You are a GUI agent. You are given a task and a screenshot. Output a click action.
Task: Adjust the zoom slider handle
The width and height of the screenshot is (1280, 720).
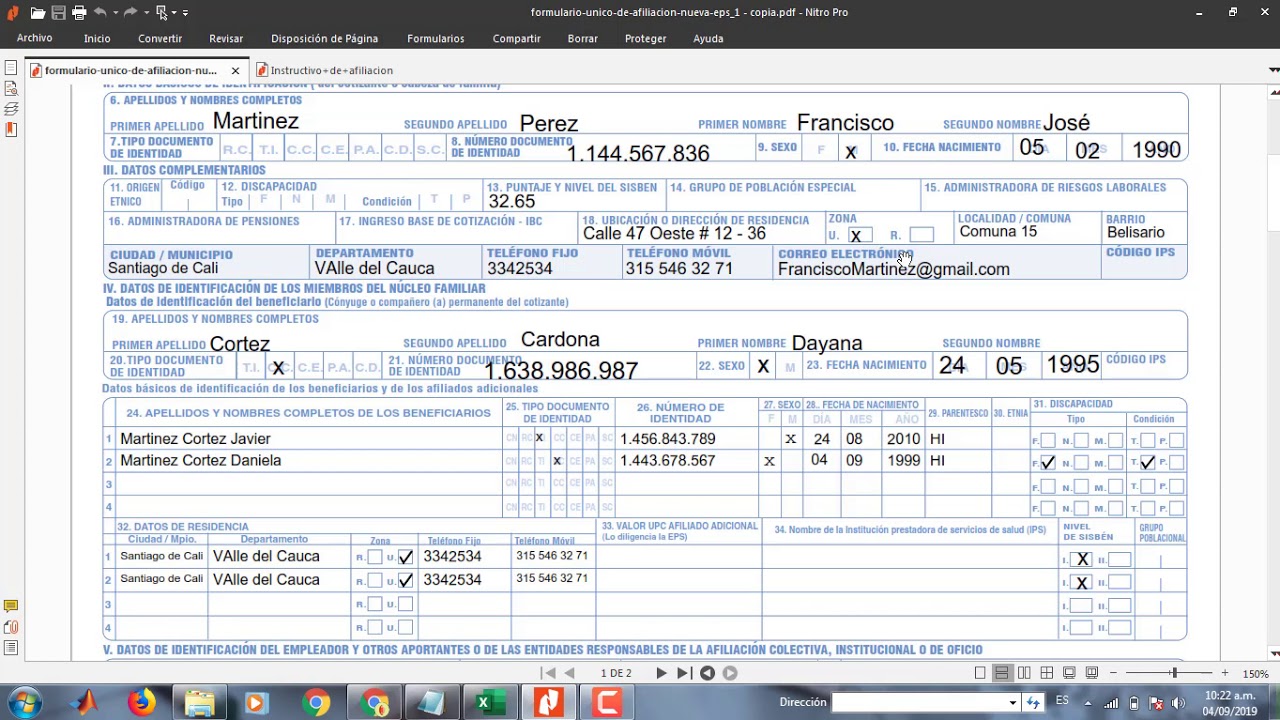1174,673
